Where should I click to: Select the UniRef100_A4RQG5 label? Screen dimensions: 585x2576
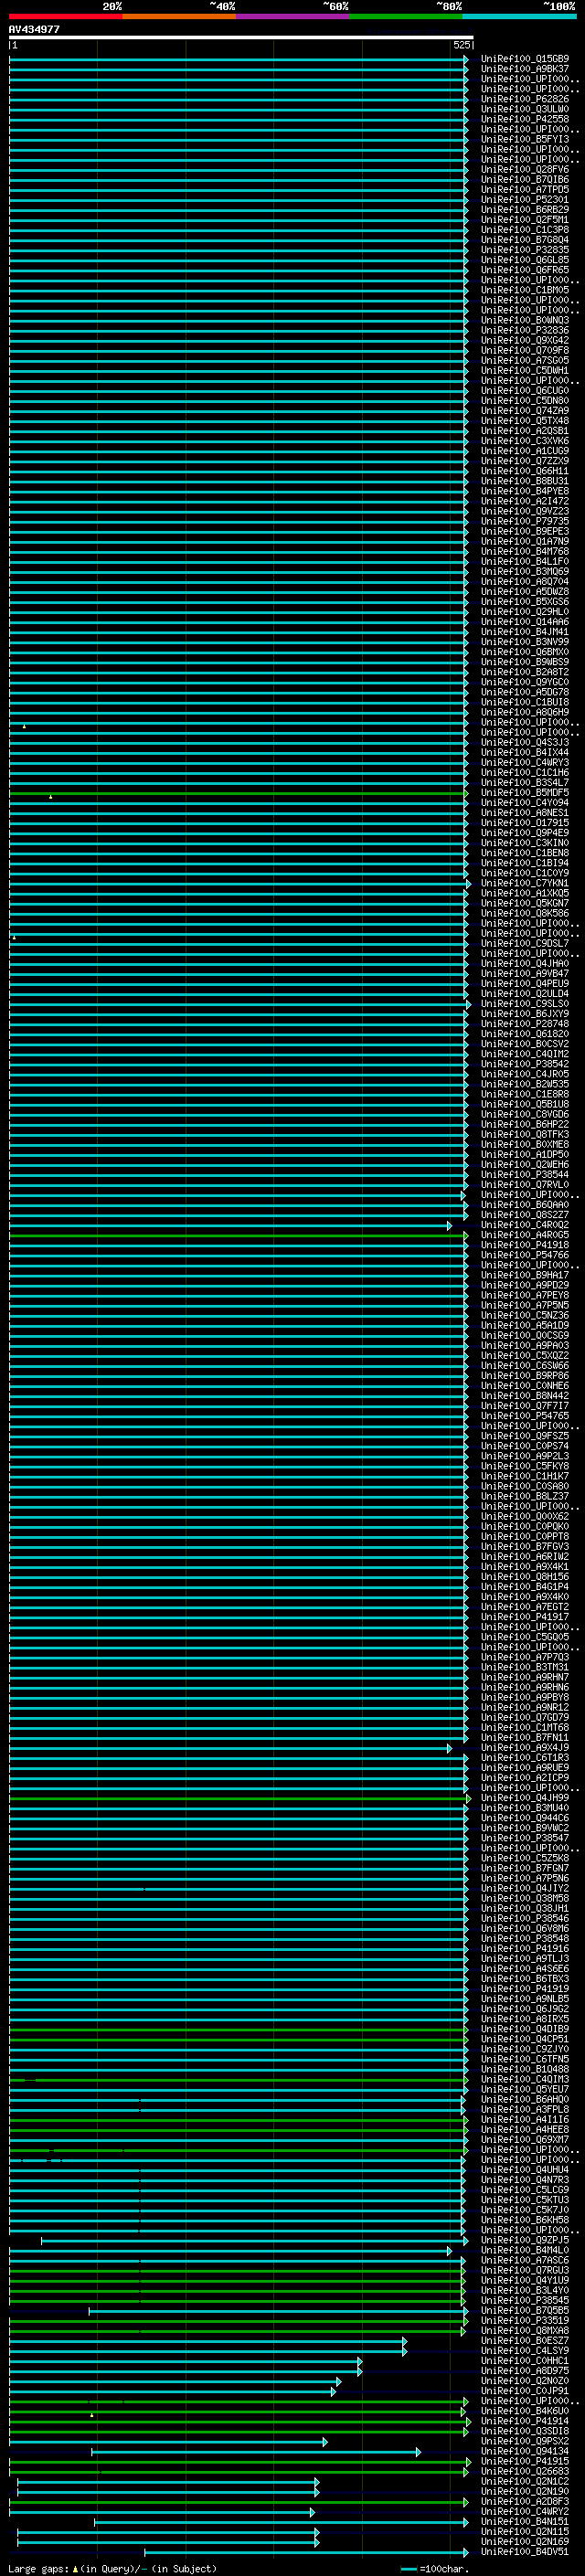coord(525,1235)
